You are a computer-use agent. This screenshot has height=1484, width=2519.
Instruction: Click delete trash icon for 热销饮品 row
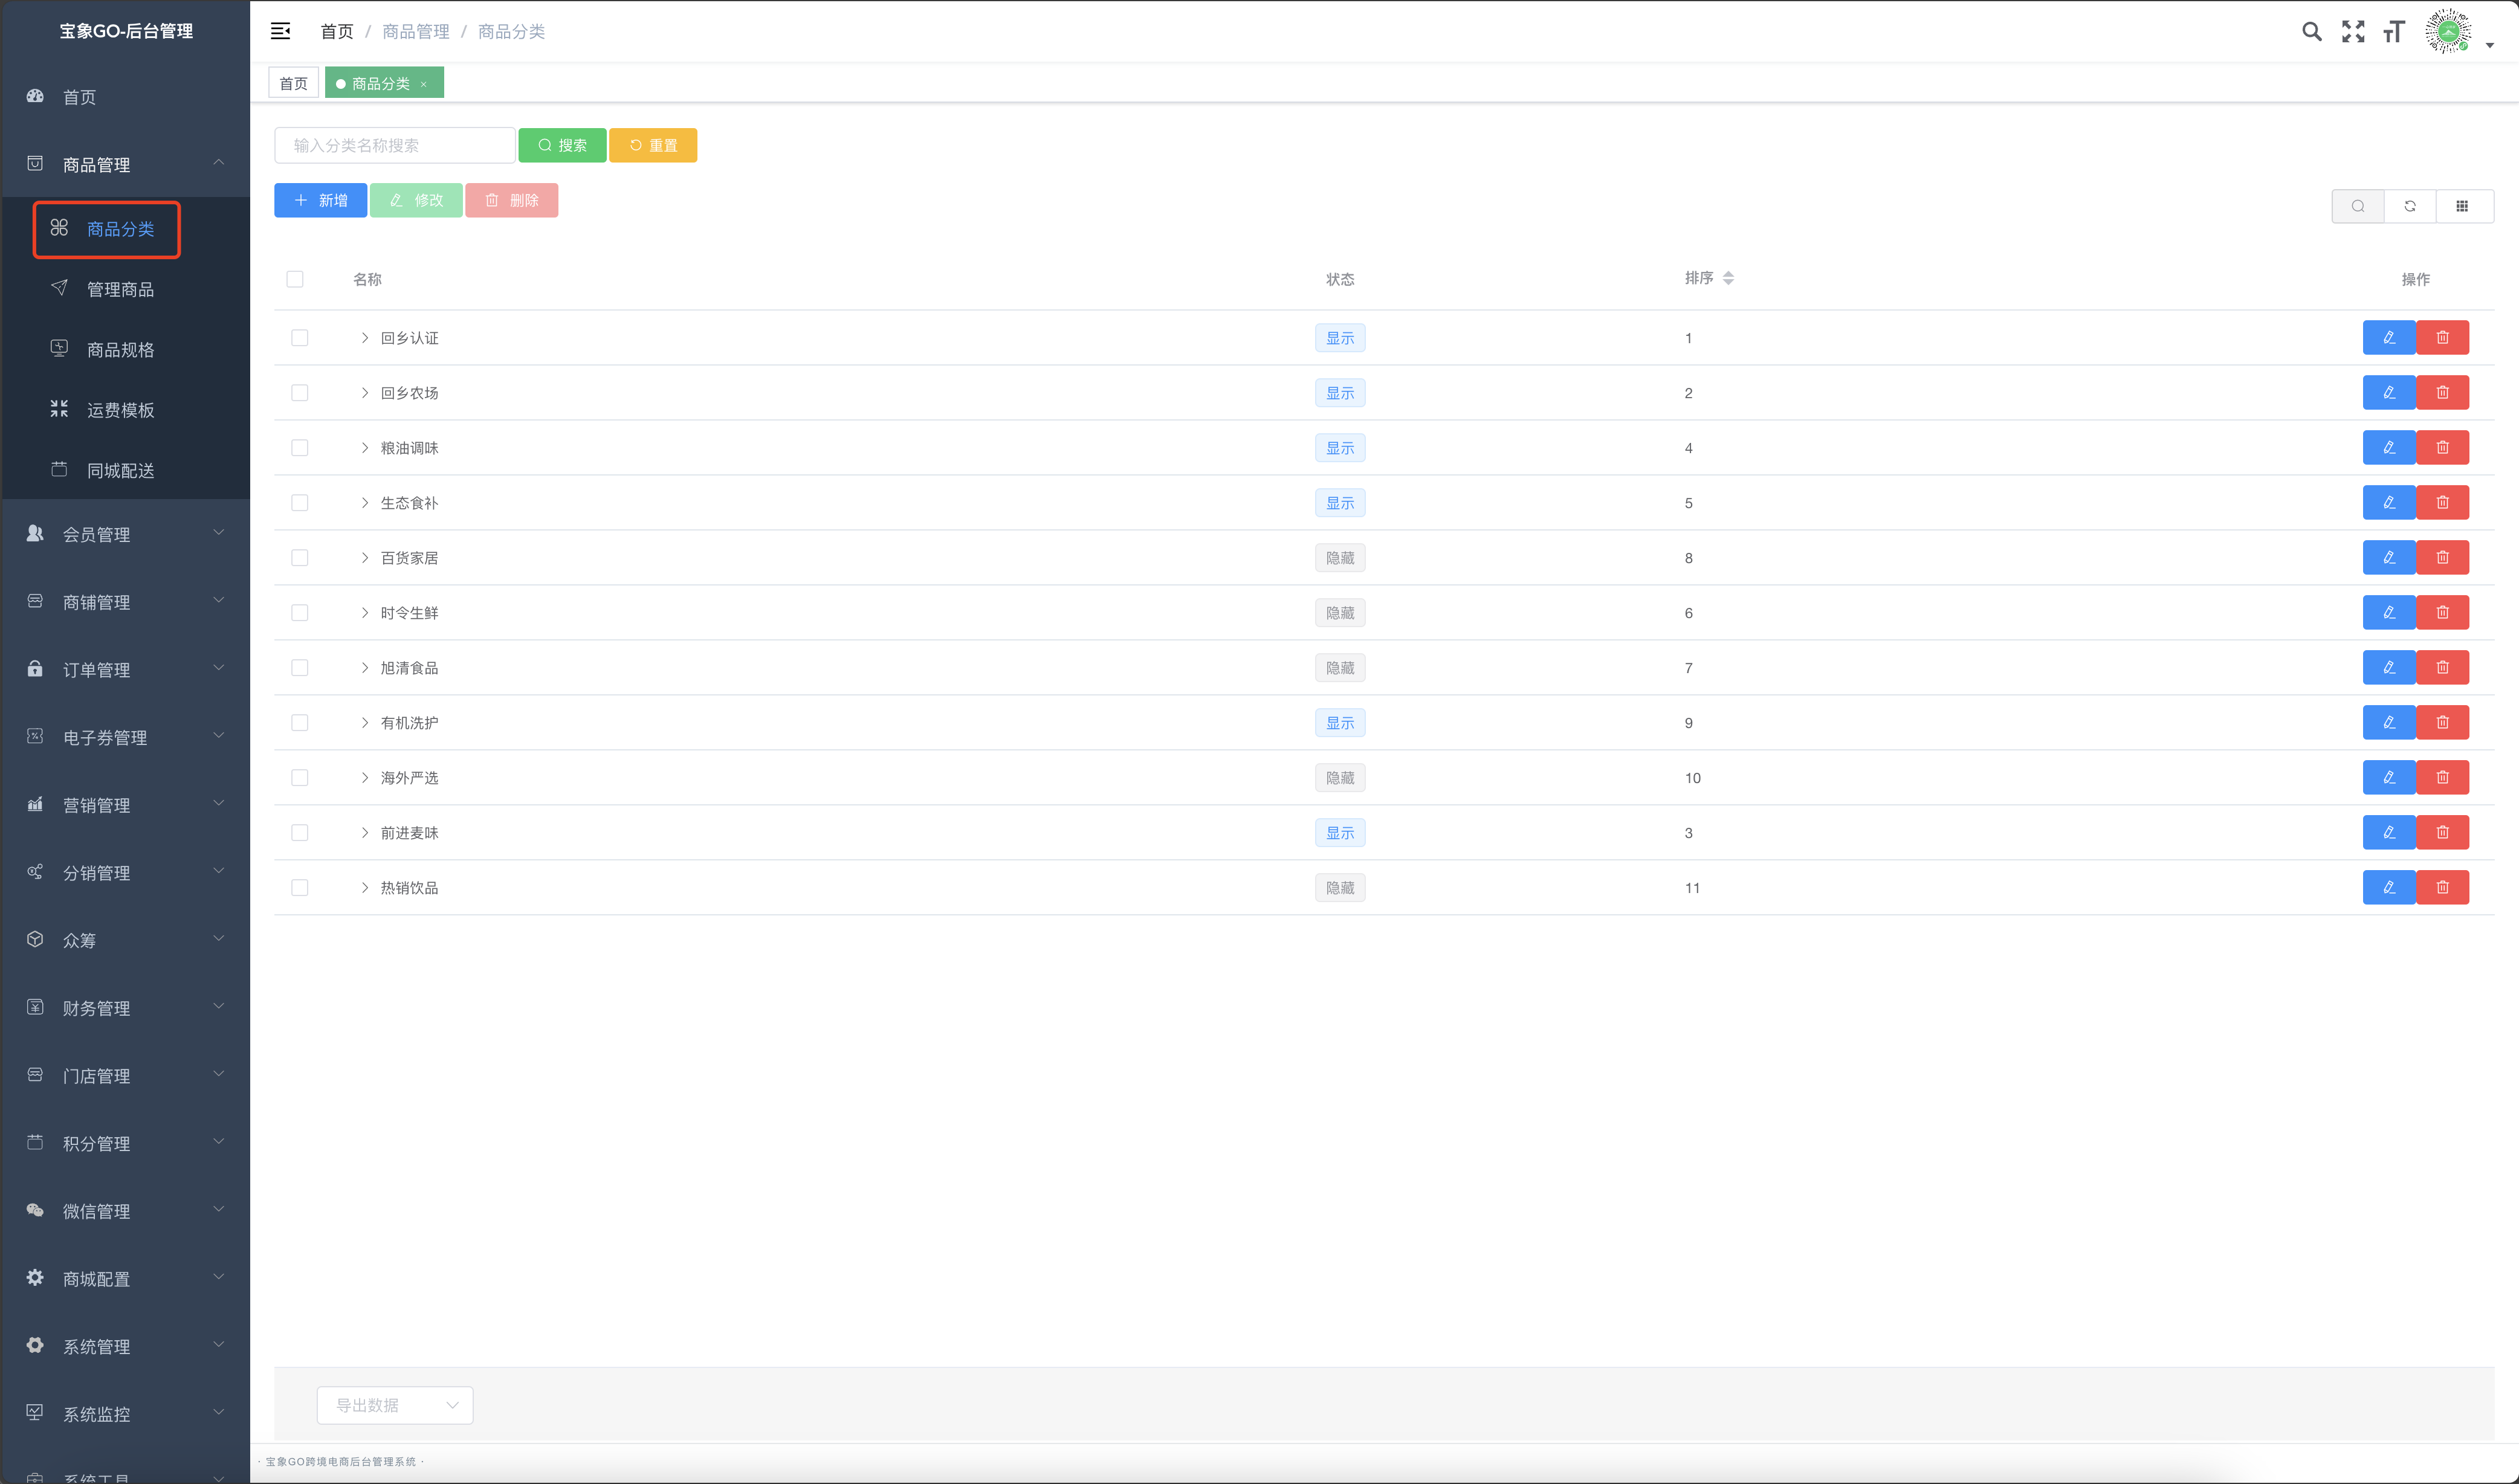click(2442, 888)
